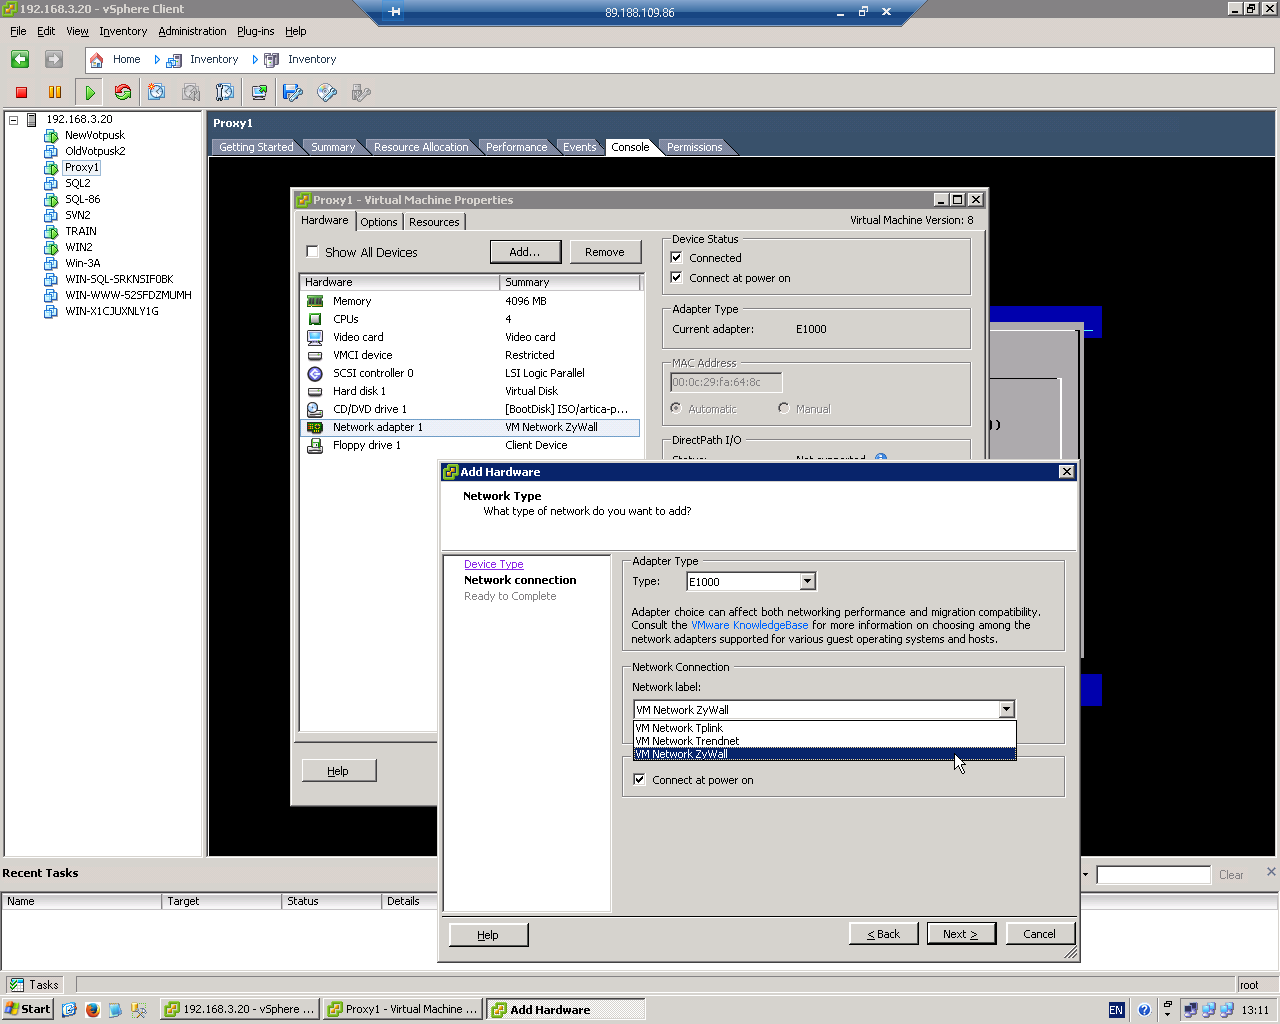Open the File menu
This screenshot has height=1024, width=1280.
pos(18,31)
